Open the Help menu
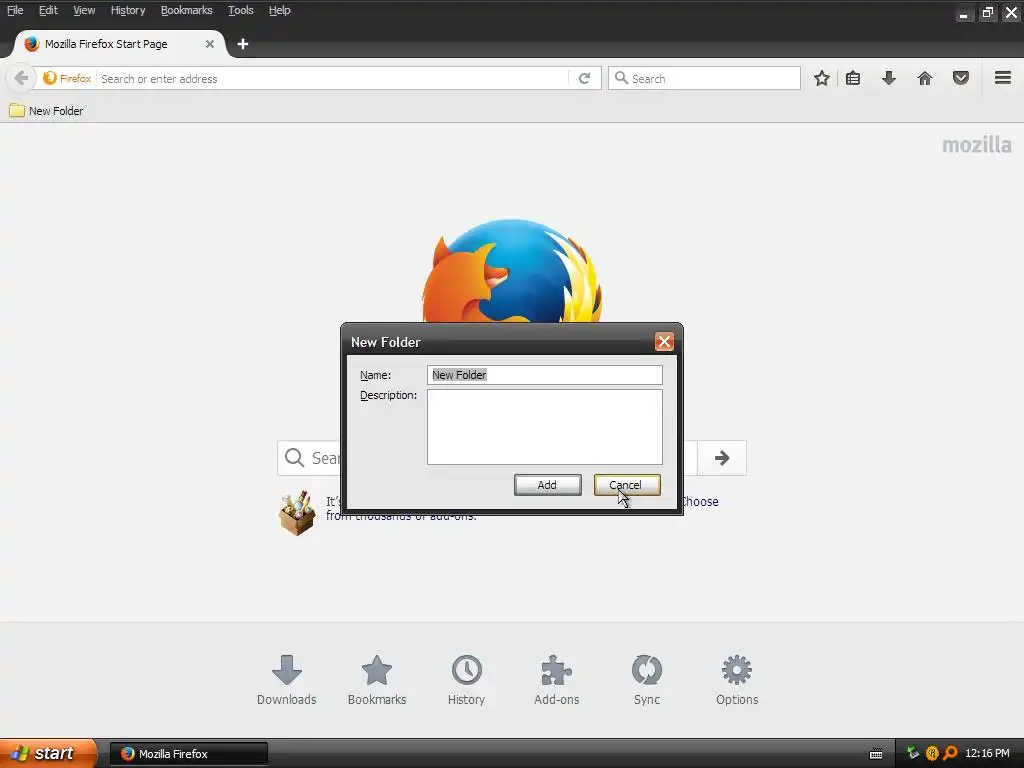The width and height of the screenshot is (1024, 768). tap(280, 10)
